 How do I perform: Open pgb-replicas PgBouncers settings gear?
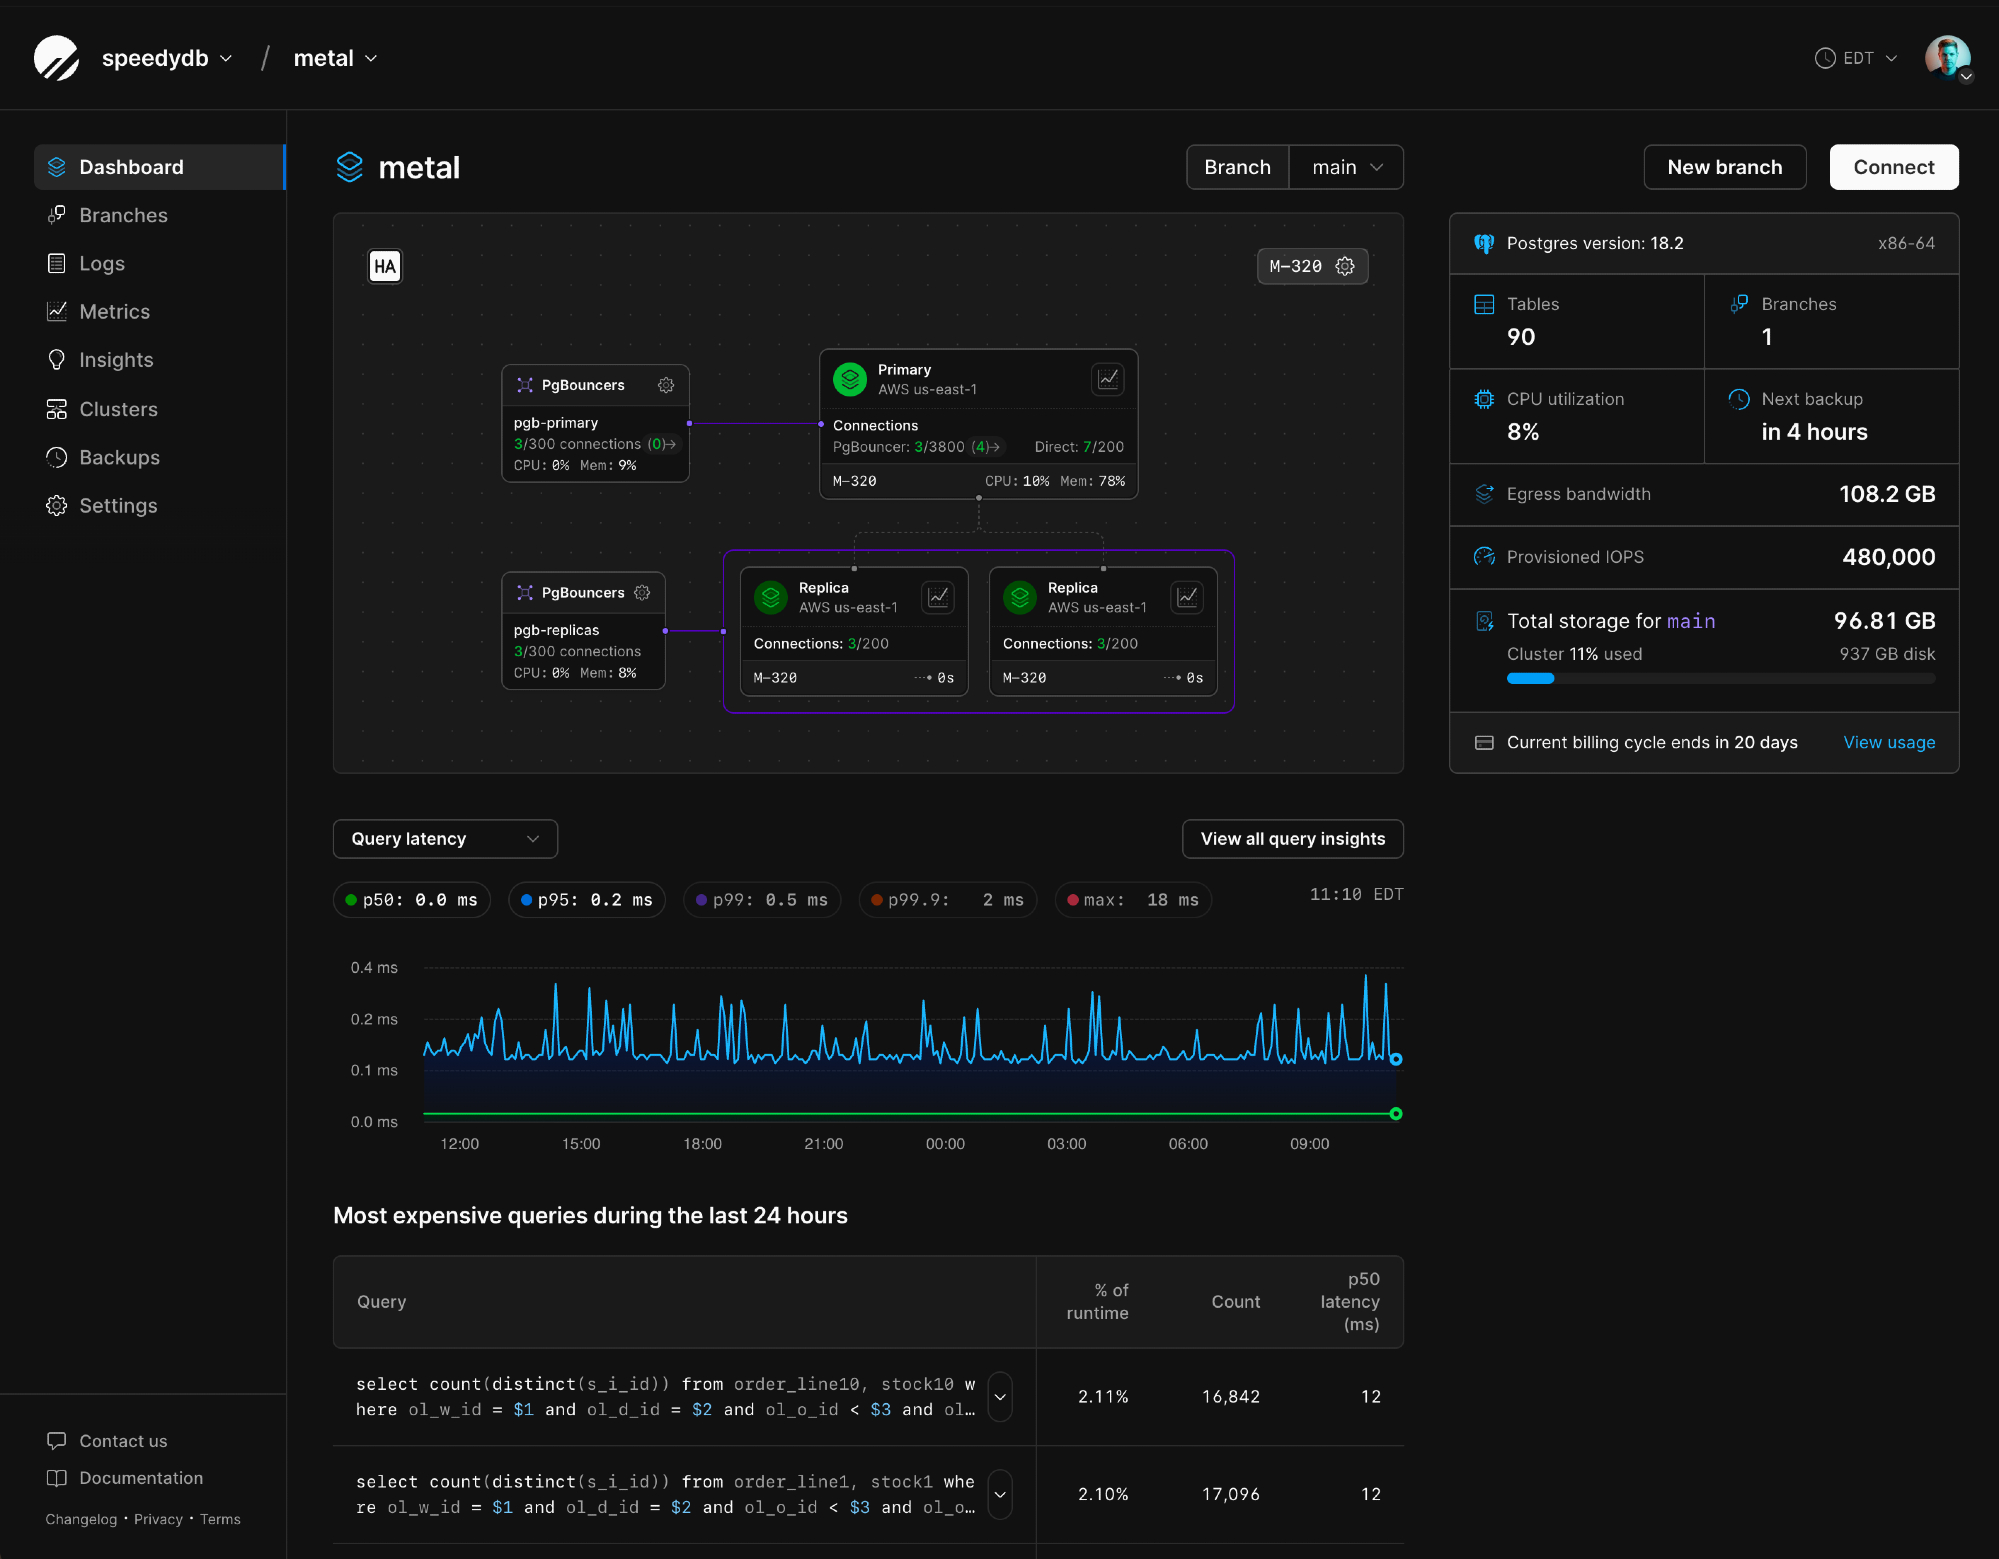click(x=642, y=593)
